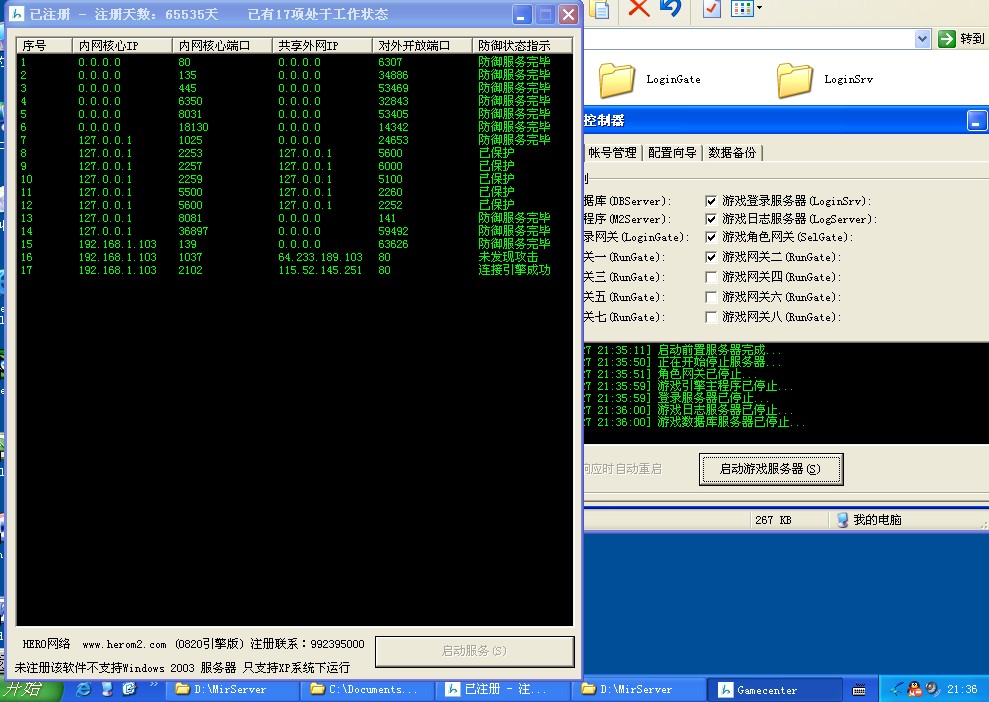Click the 启动游戏服务器 button
The height and width of the screenshot is (702, 989).
tap(770, 469)
